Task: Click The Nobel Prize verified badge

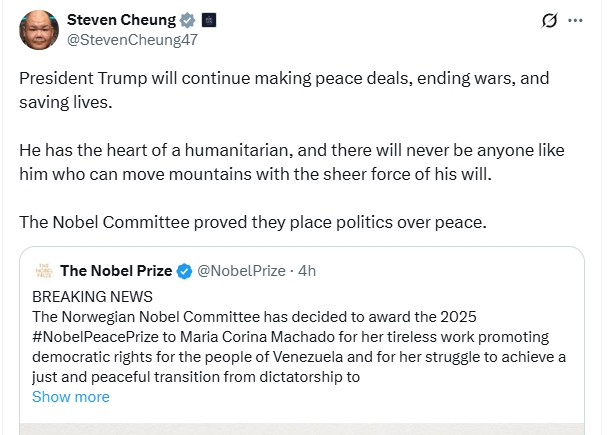Action: (x=185, y=271)
